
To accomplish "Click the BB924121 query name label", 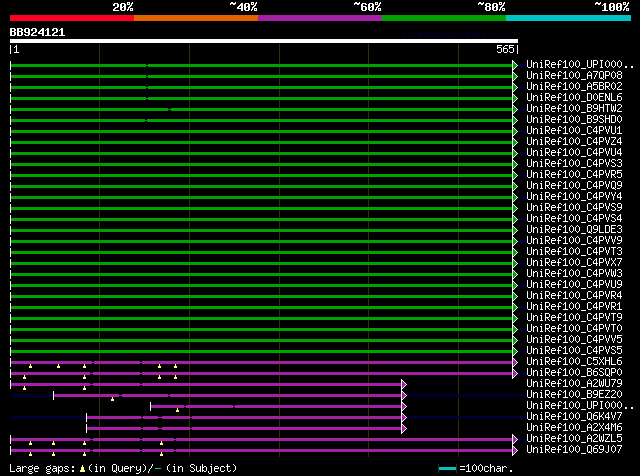I will pos(38,32).
